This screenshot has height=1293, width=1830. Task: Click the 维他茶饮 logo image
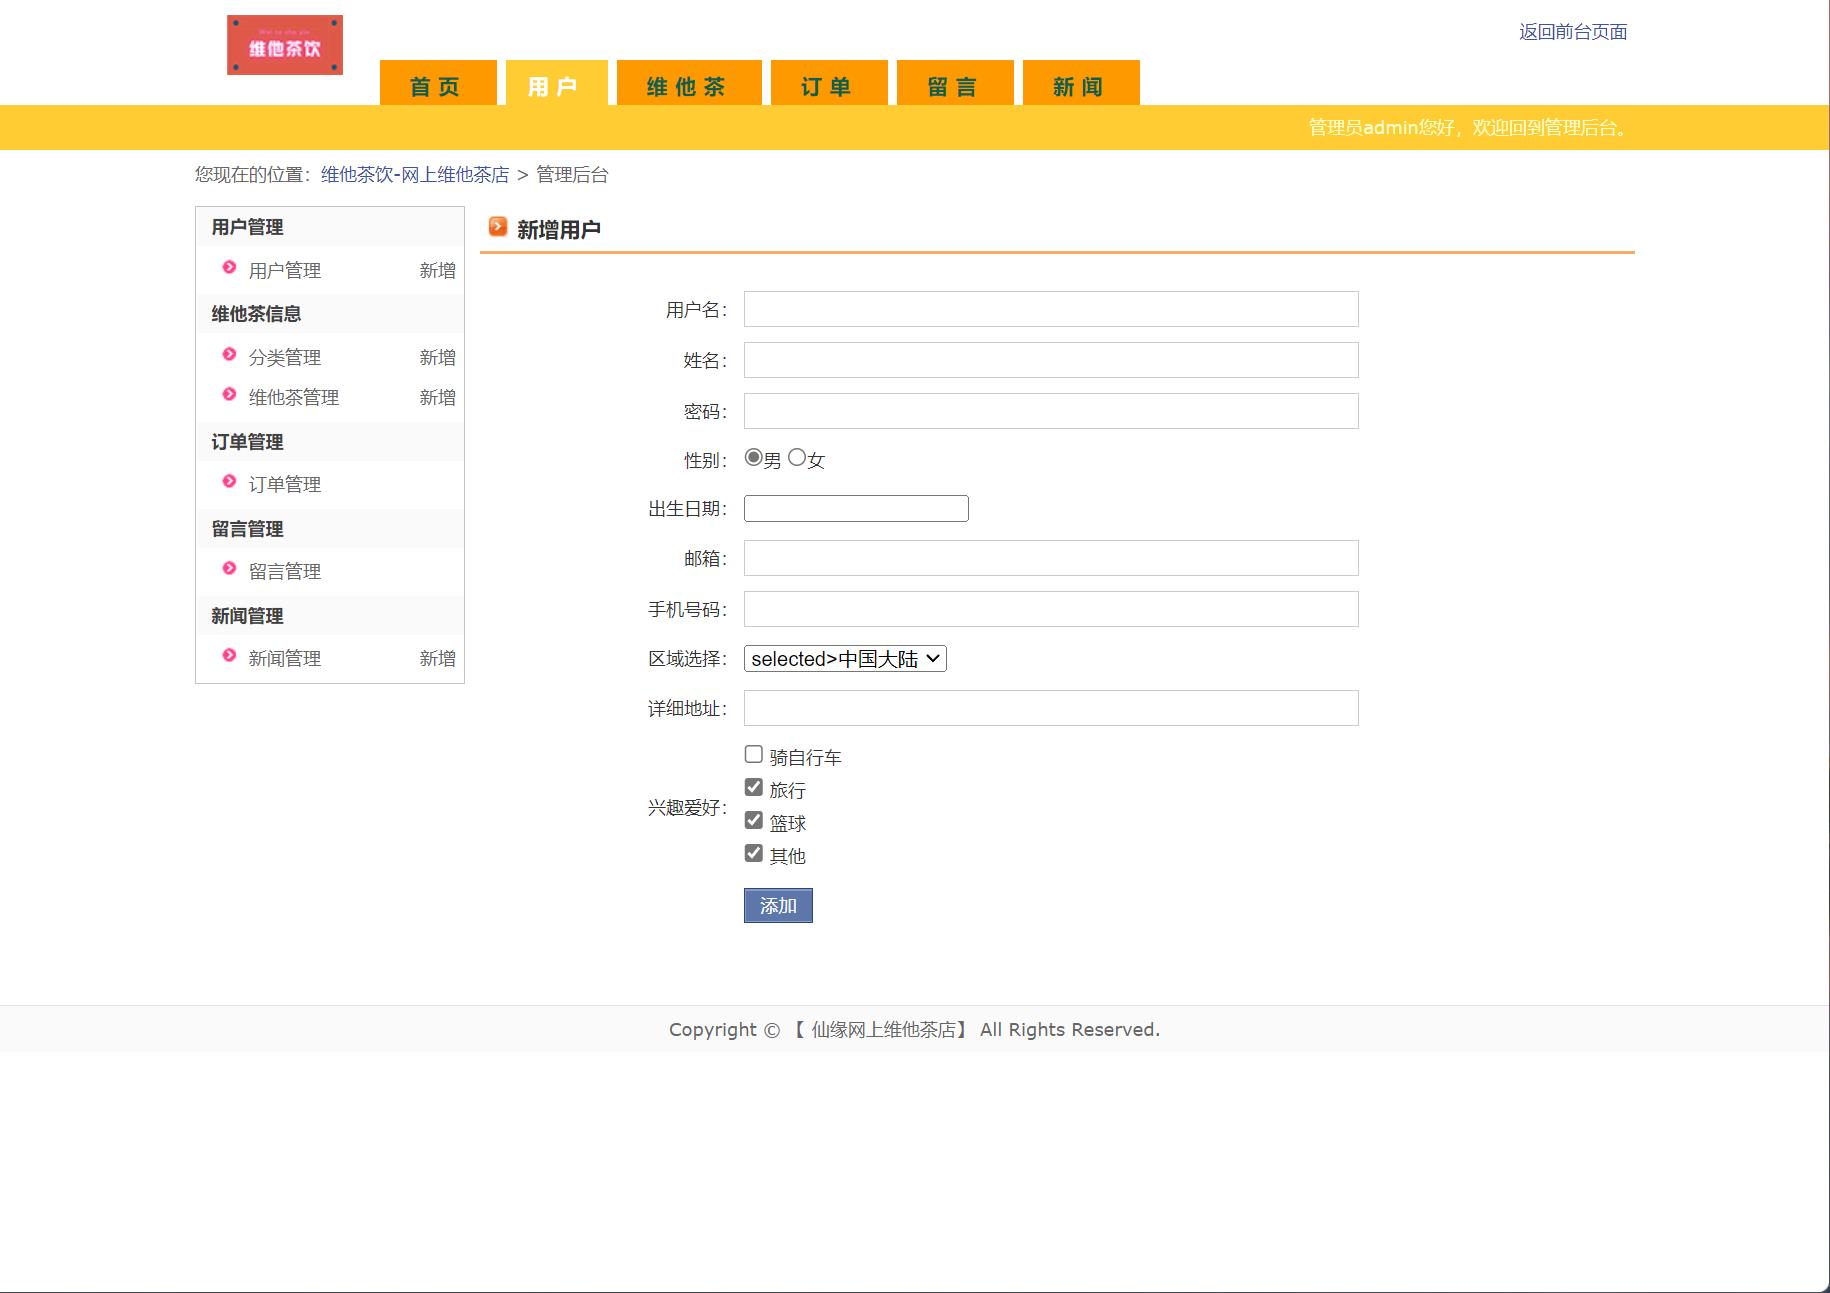click(284, 44)
